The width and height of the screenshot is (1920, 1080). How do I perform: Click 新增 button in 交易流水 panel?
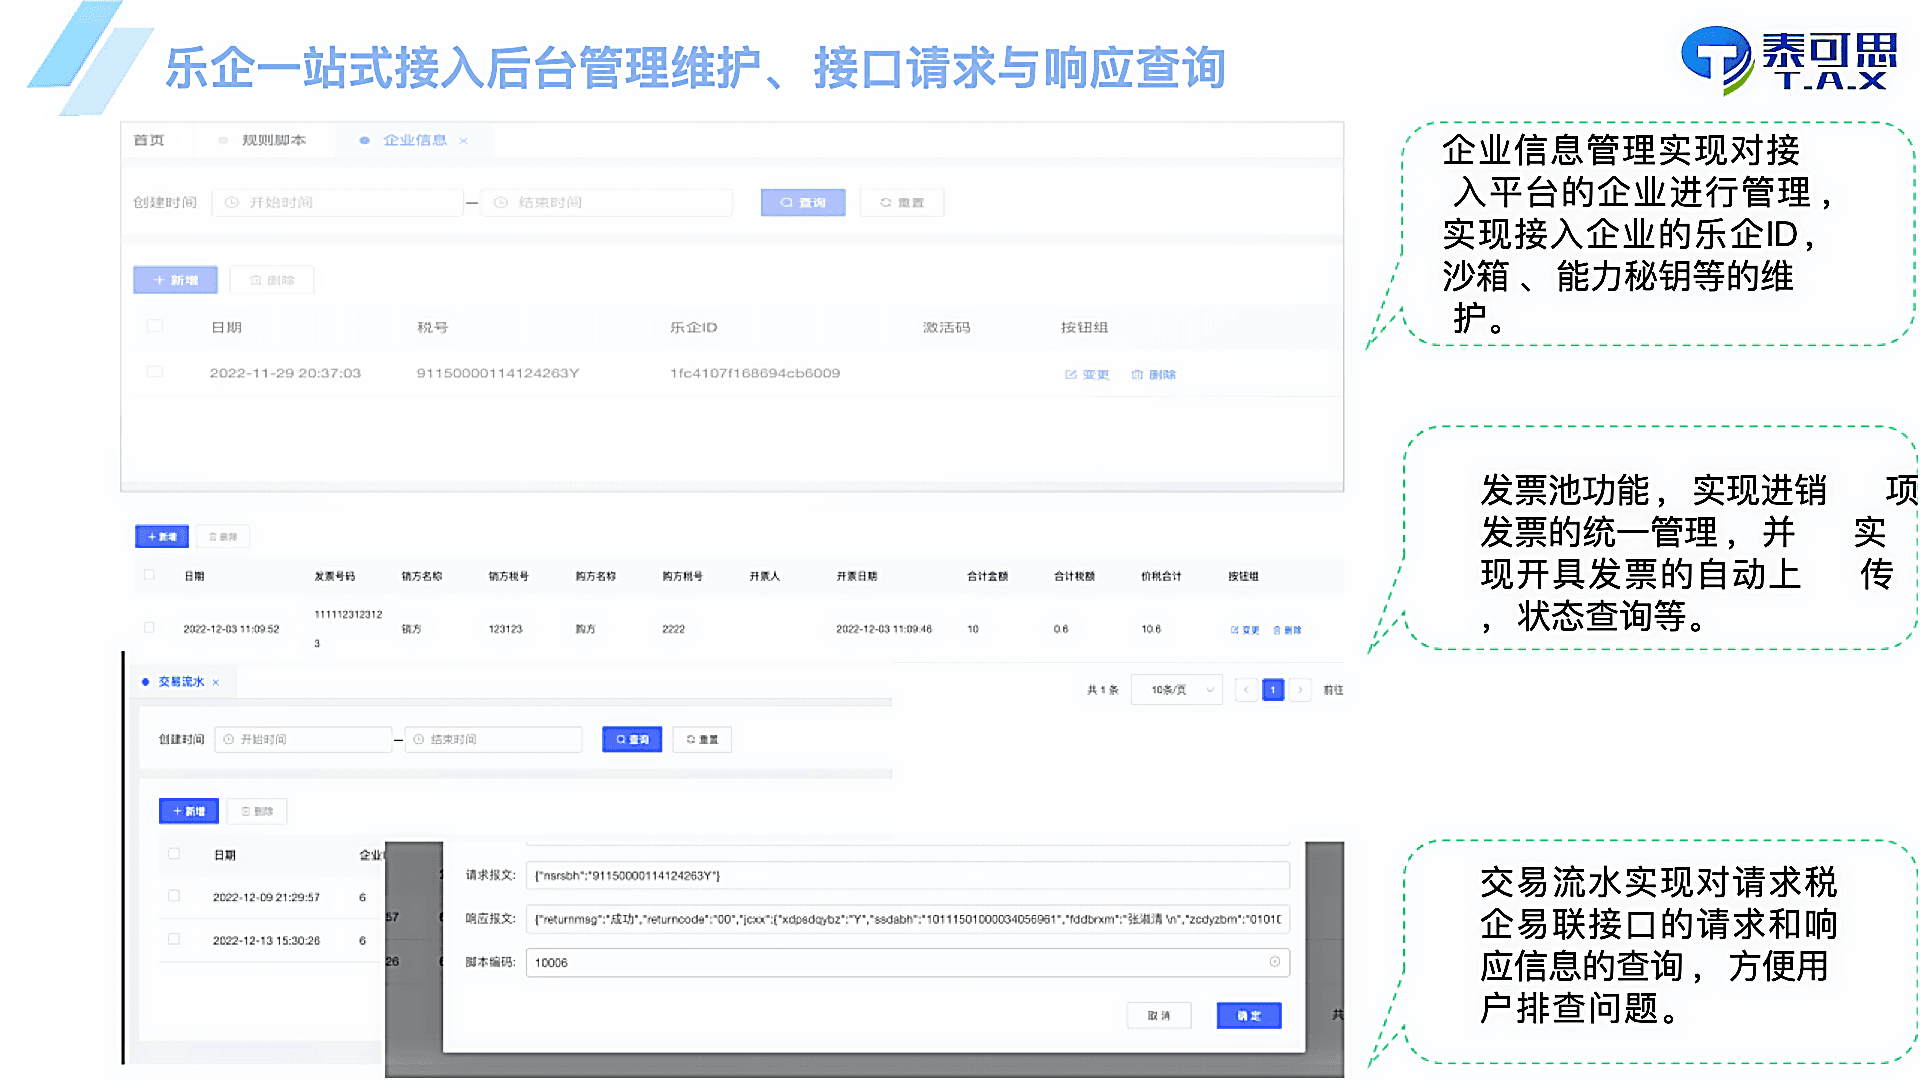pos(189,811)
